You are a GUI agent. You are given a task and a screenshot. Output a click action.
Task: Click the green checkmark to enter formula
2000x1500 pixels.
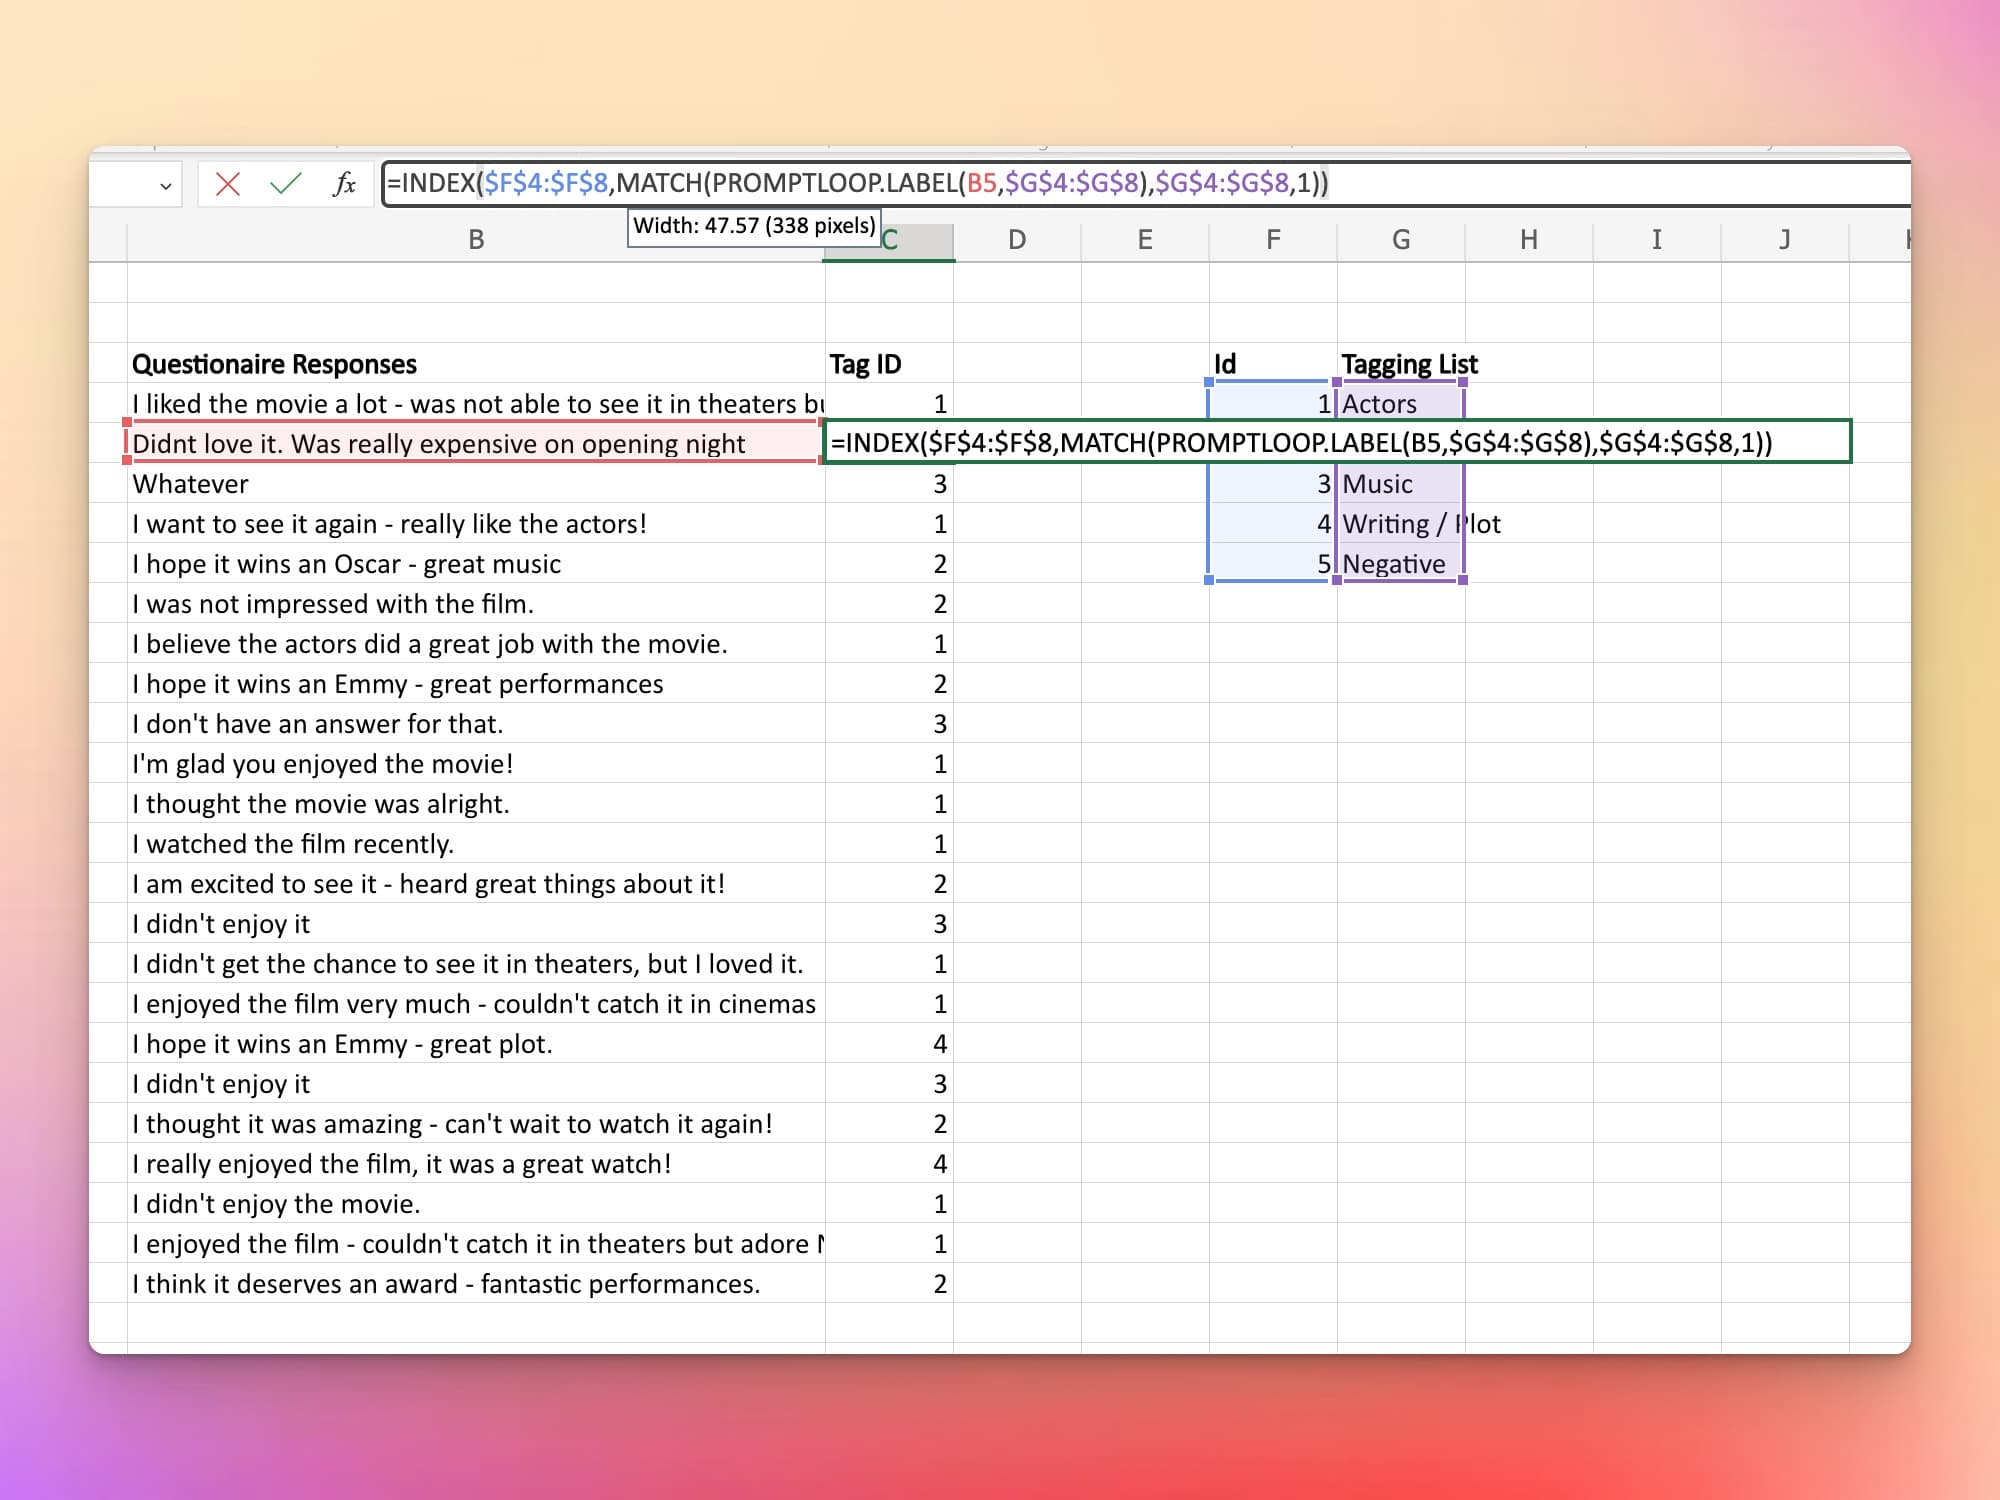[x=286, y=184]
